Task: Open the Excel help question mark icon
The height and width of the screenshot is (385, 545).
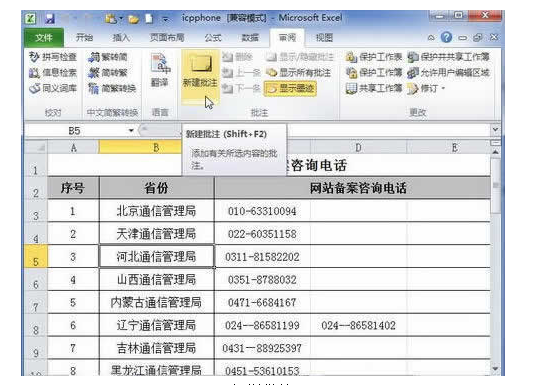Action: (x=446, y=37)
